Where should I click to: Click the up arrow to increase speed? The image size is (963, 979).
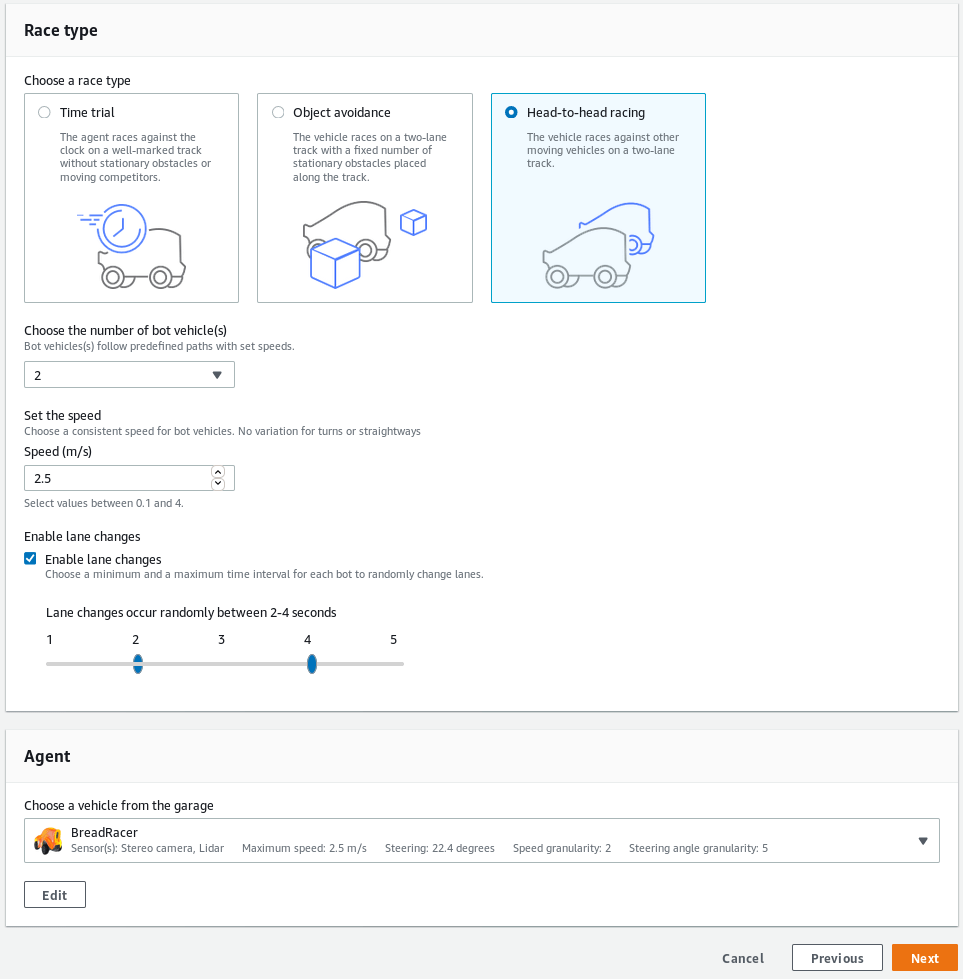[218, 472]
